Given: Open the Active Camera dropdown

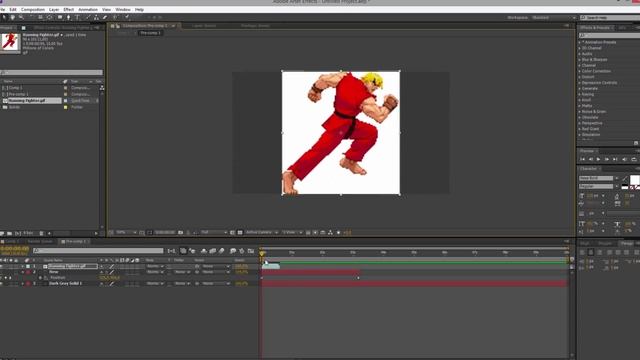Looking at the screenshot, I should [261, 232].
